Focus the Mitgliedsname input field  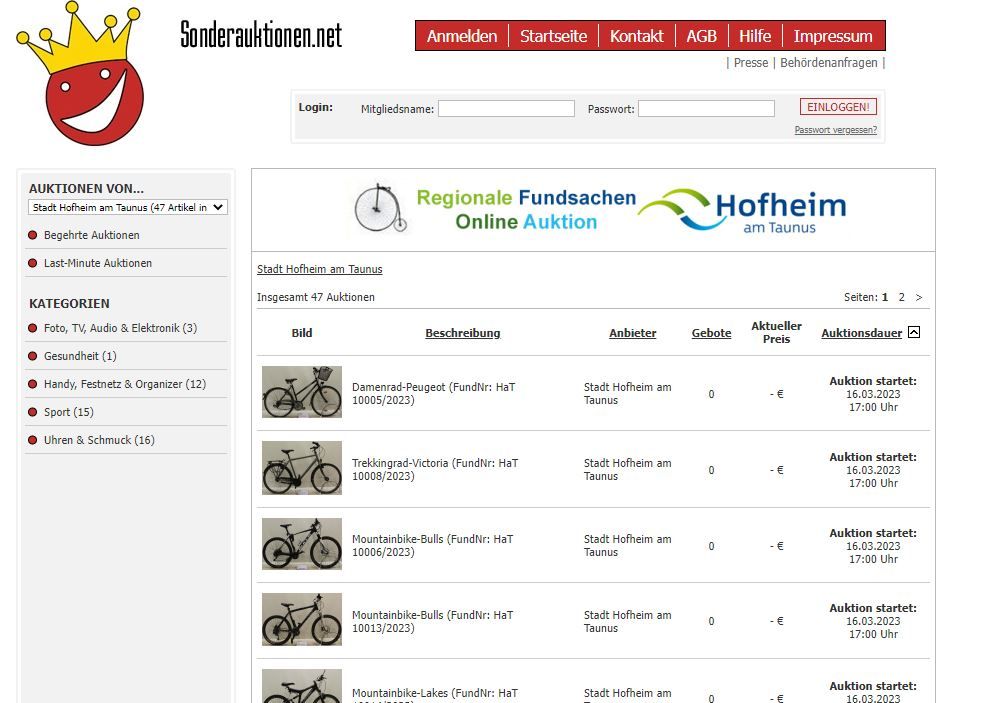(x=506, y=109)
